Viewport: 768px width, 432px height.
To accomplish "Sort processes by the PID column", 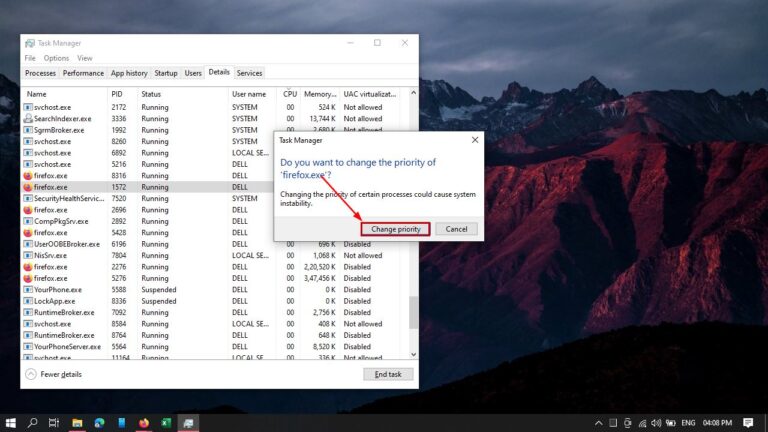I will (122, 94).
